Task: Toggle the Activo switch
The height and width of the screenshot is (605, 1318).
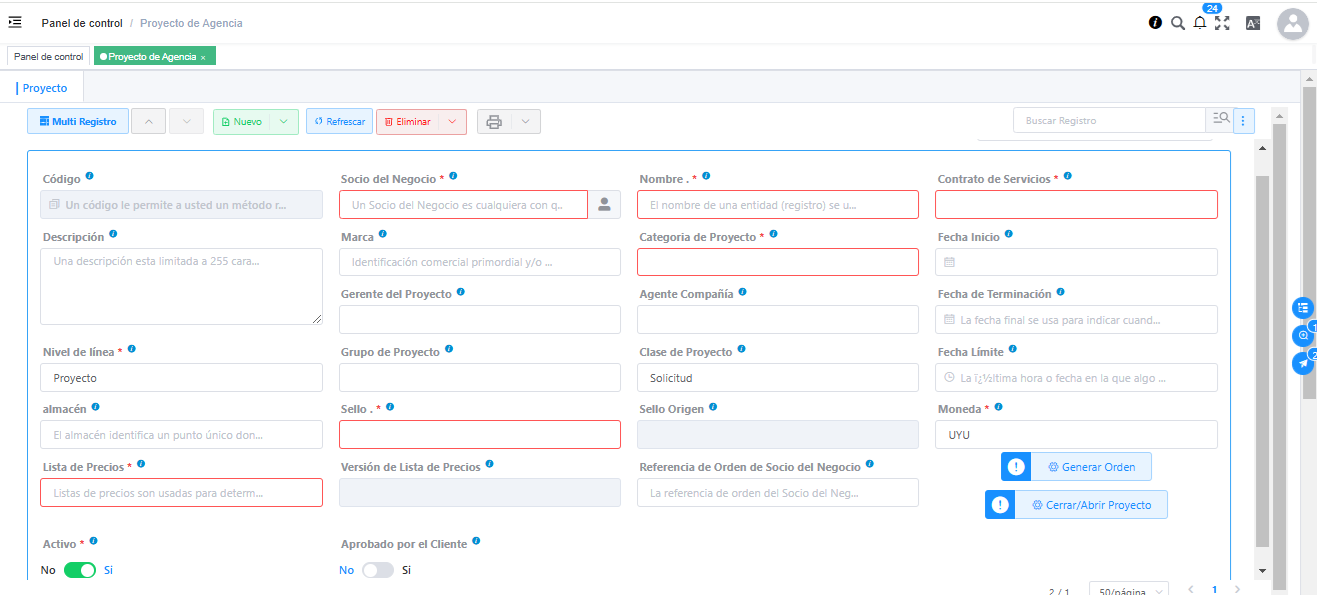Action: 80,570
